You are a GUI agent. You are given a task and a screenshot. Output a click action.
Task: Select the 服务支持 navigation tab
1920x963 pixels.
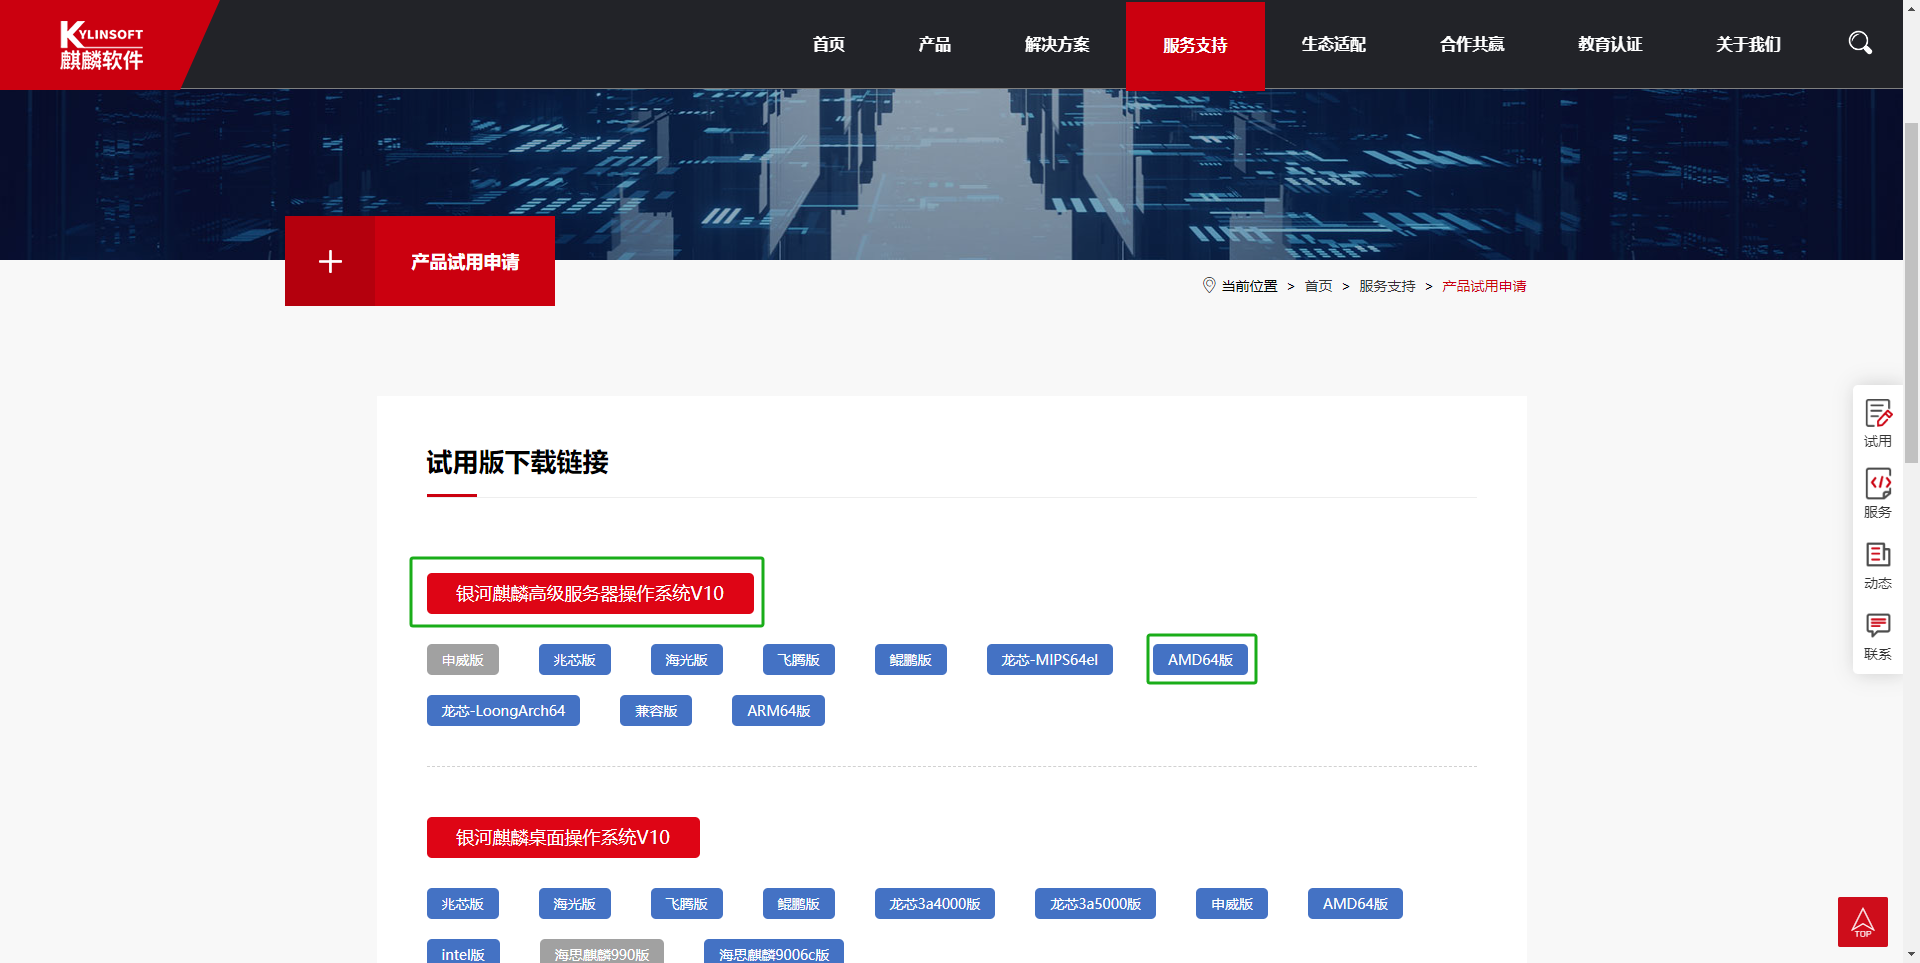[x=1195, y=45]
